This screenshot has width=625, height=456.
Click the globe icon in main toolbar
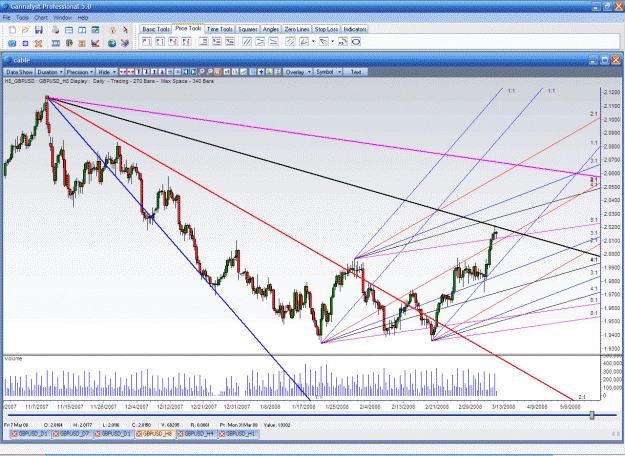click(x=112, y=43)
